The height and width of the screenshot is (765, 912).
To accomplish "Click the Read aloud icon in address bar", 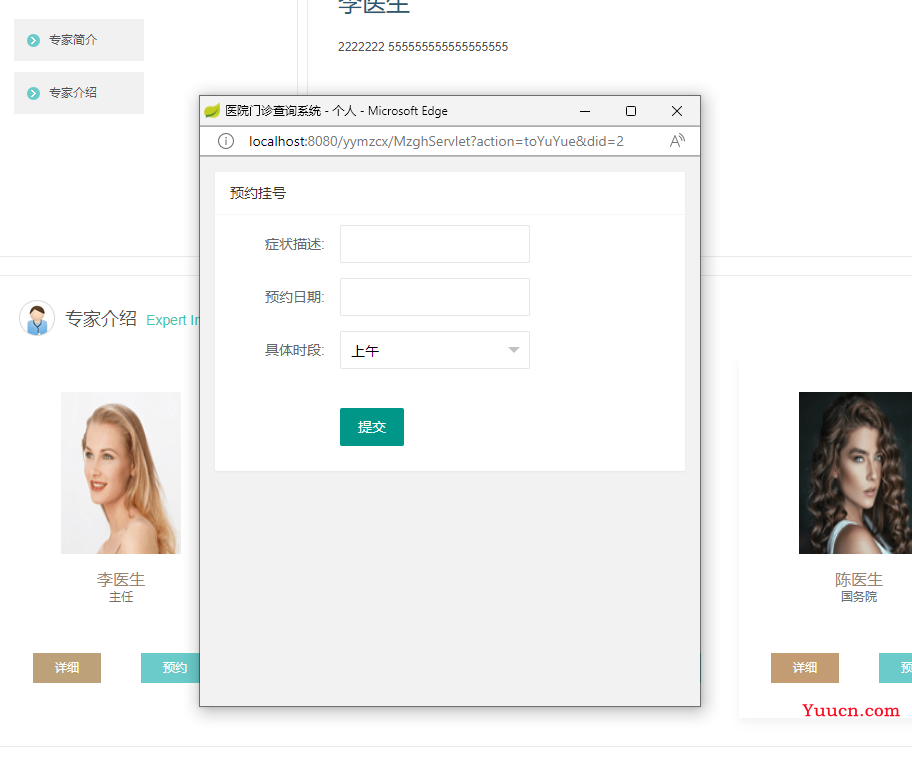I will coord(677,141).
